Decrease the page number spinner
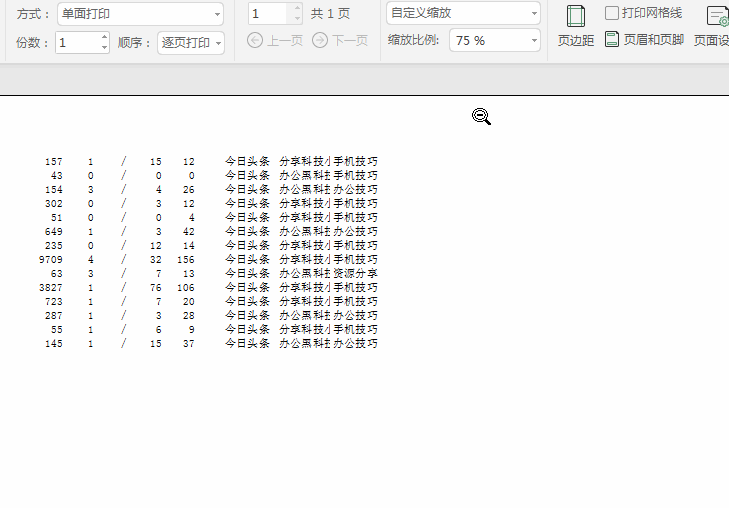Image resolution: width=729 pixels, height=508 pixels. pyautogui.click(x=297, y=19)
